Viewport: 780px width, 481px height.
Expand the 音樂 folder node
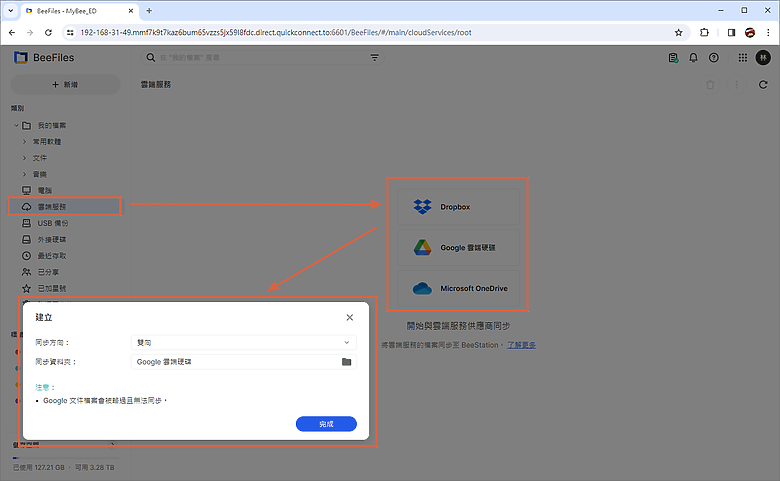(24, 174)
